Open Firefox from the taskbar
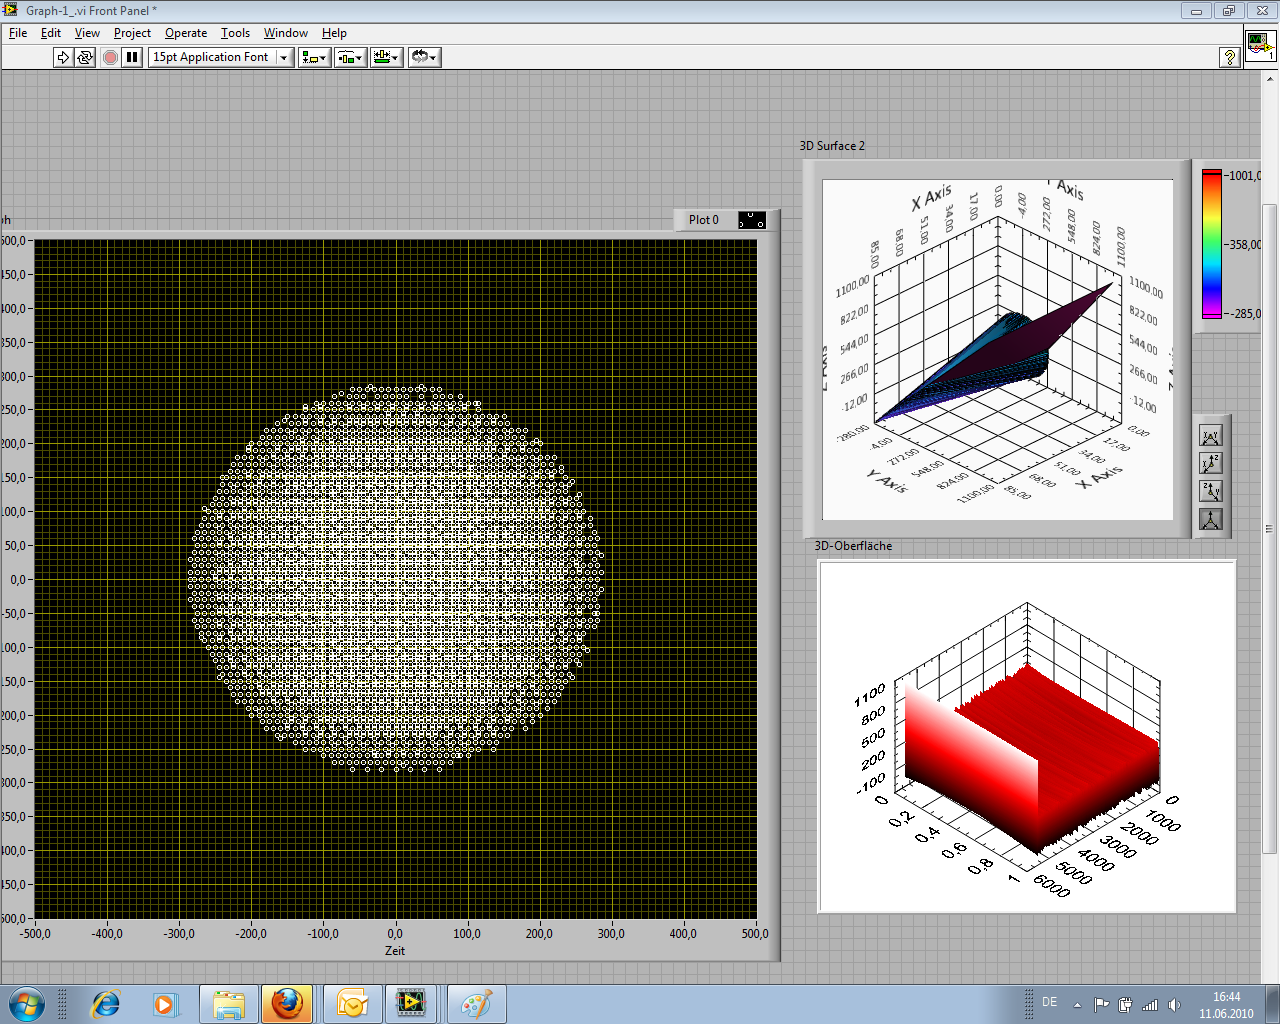Viewport: 1280px width, 1024px height. [x=287, y=1003]
